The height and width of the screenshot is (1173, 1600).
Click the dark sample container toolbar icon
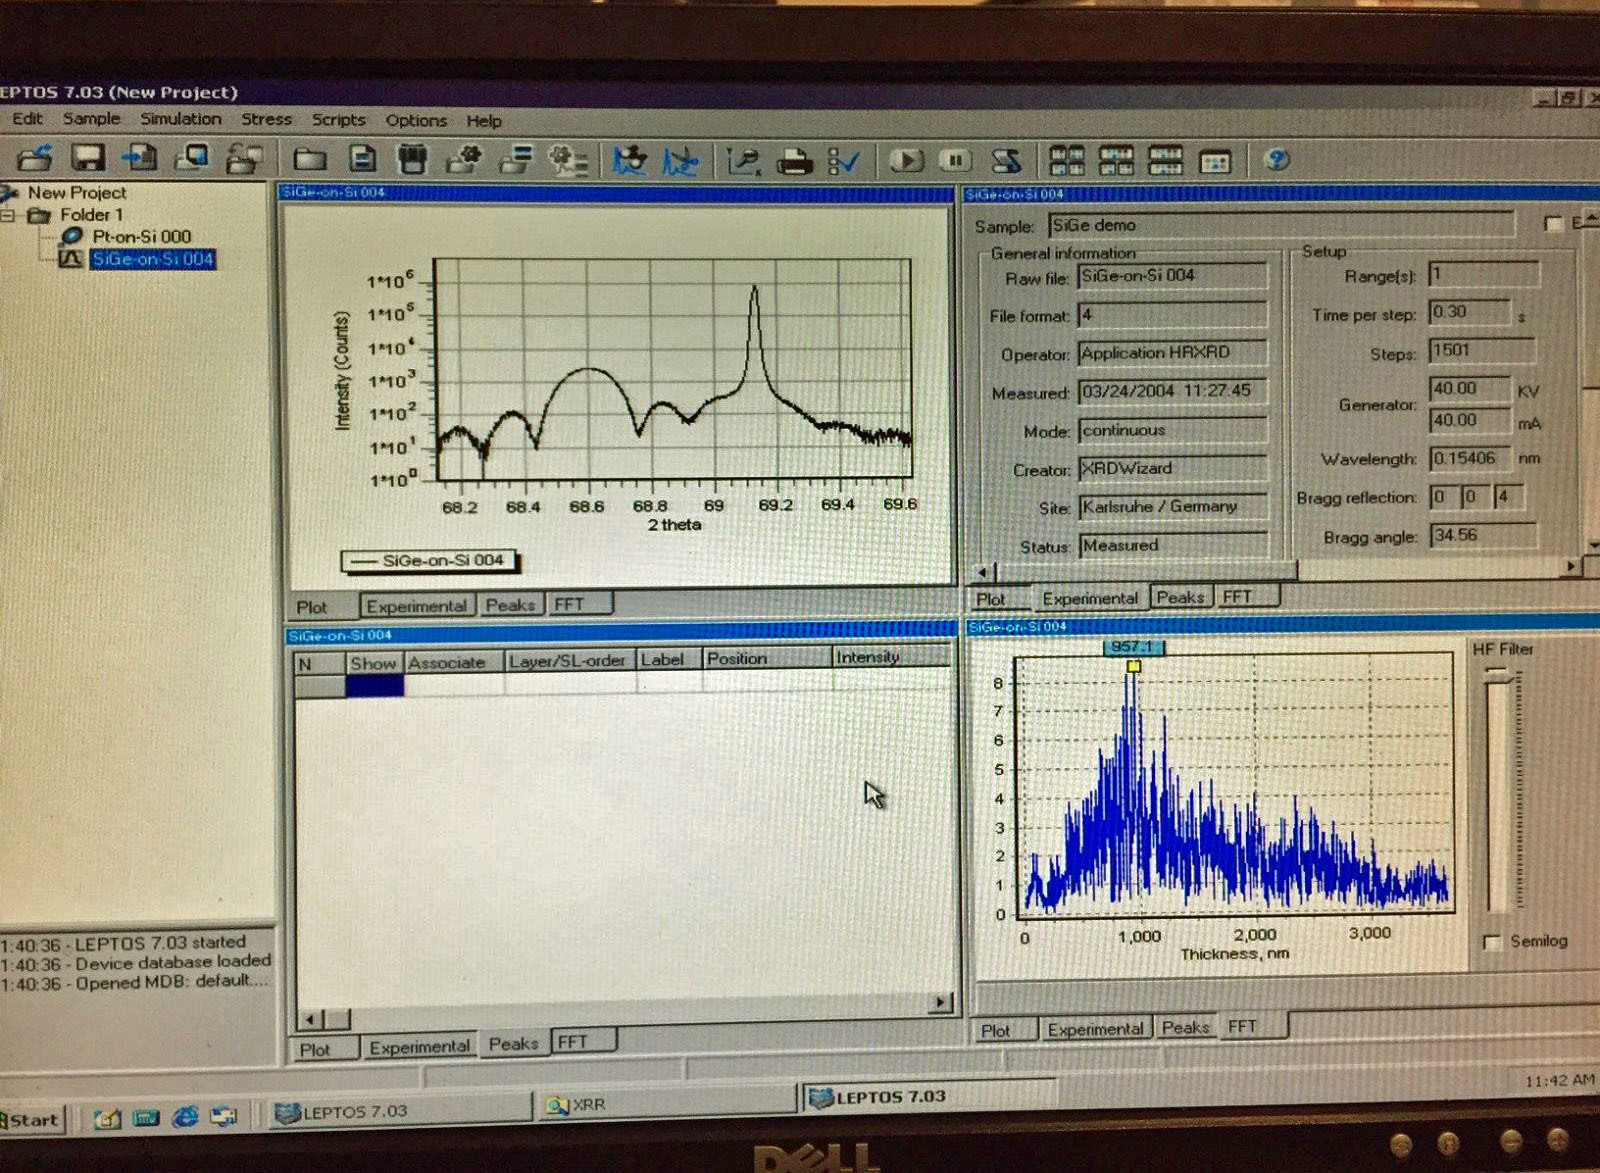point(412,159)
